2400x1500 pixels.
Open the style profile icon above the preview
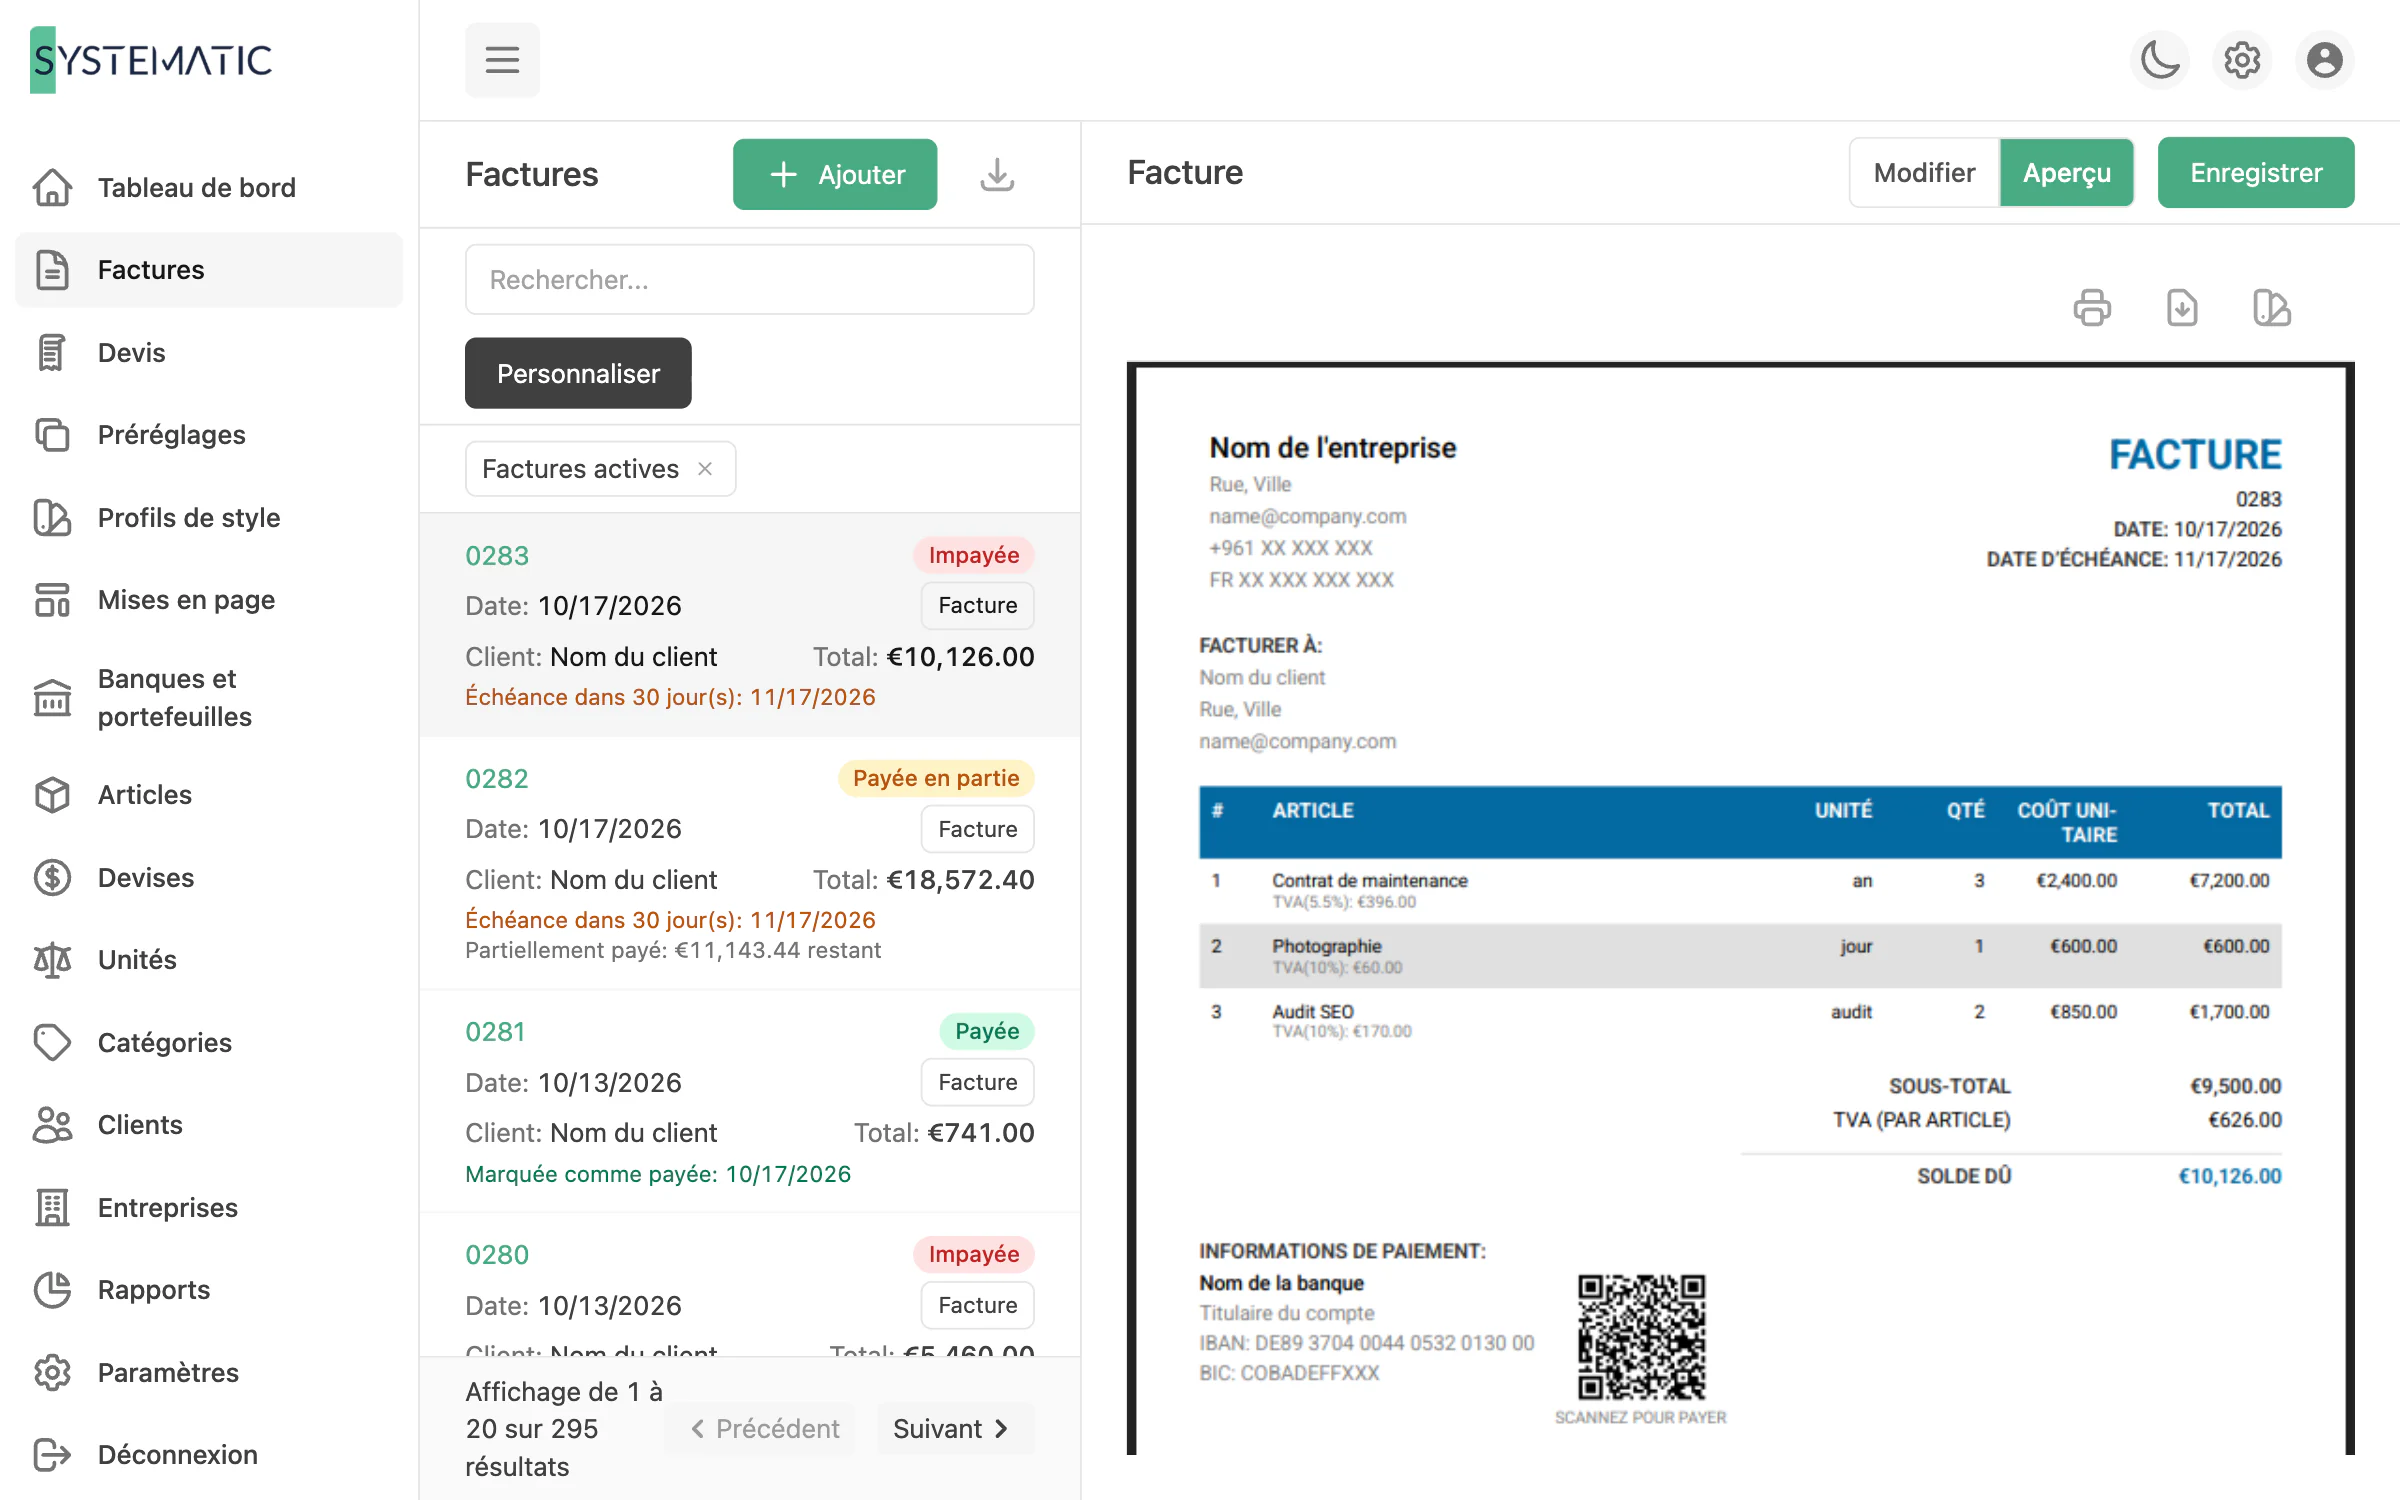pyautogui.click(x=2272, y=308)
